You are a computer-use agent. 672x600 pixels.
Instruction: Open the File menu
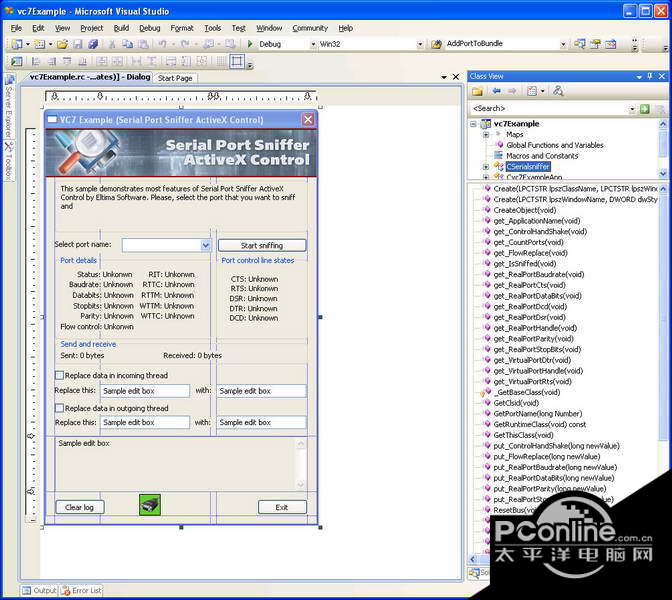16,28
